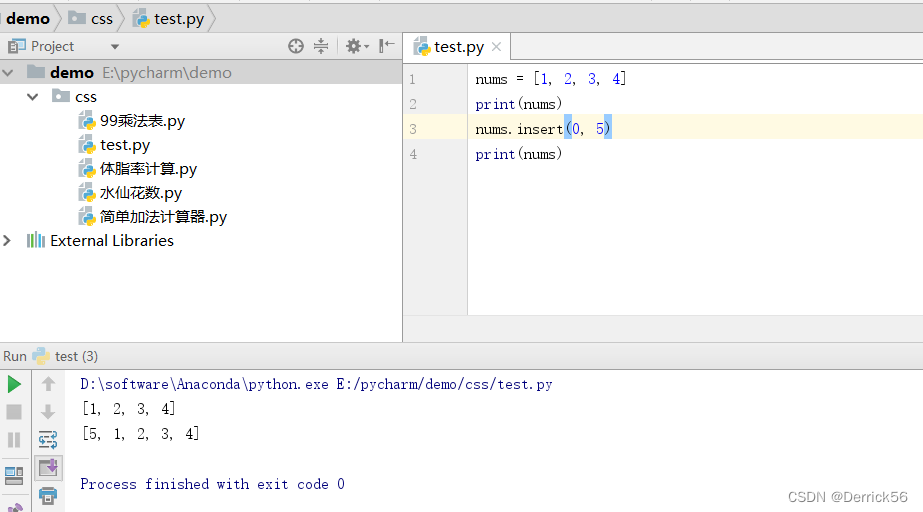923x512 pixels.
Task: Click 'Process finished with exit code 0' text
Action: click(x=213, y=484)
